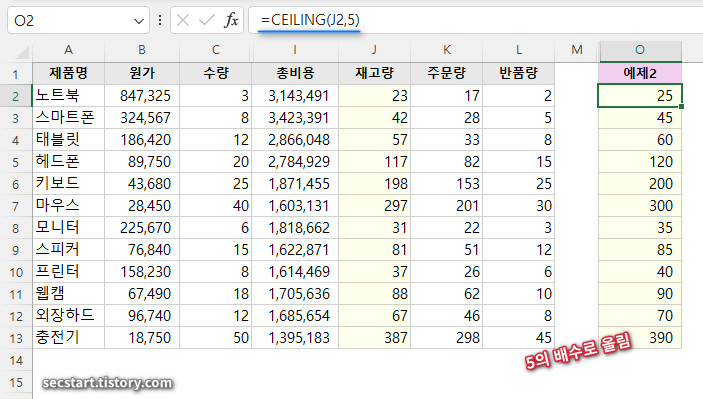This screenshot has height=399, width=703.
Task: Click the three-dot formula bar handle
Action: pos(160,20)
